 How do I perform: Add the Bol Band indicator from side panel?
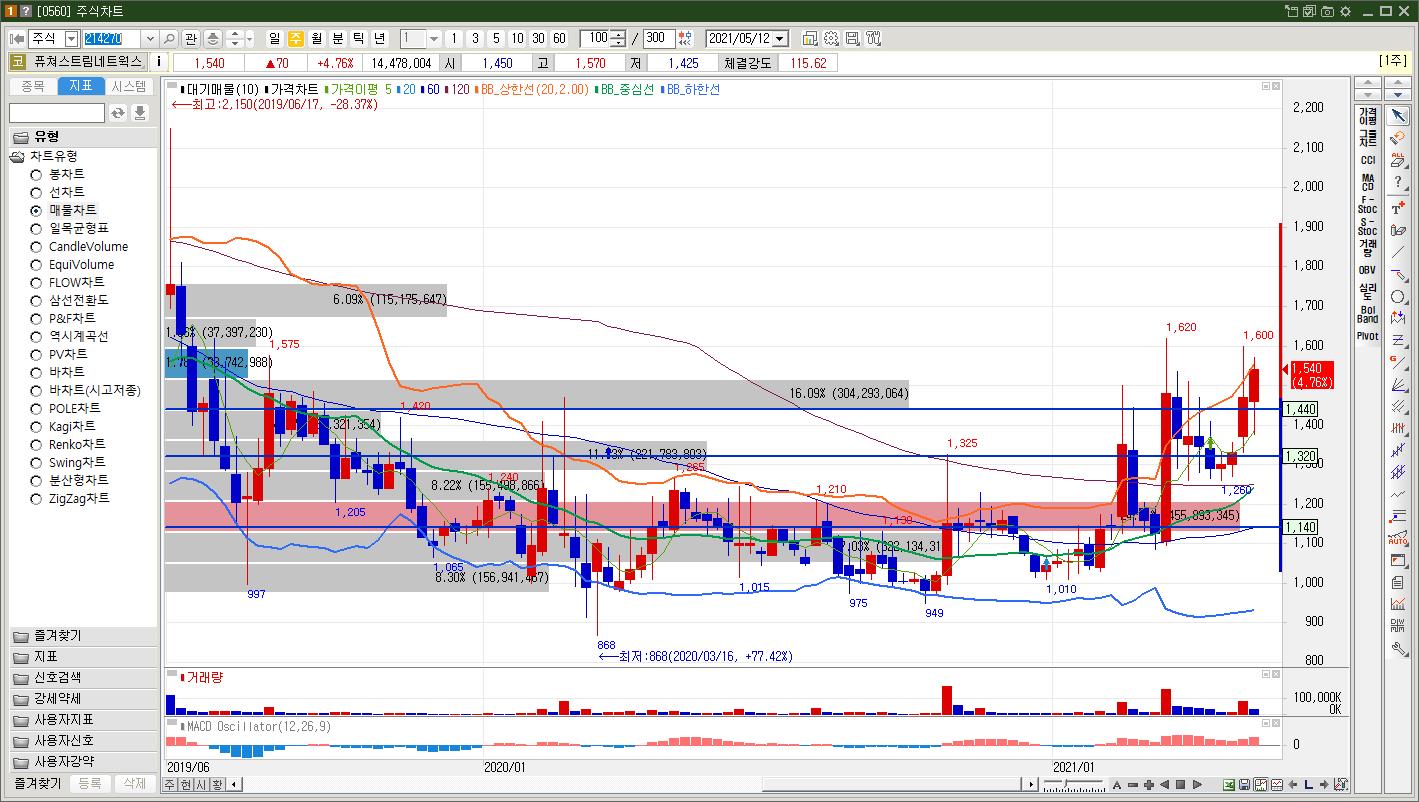click(1367, 314)
